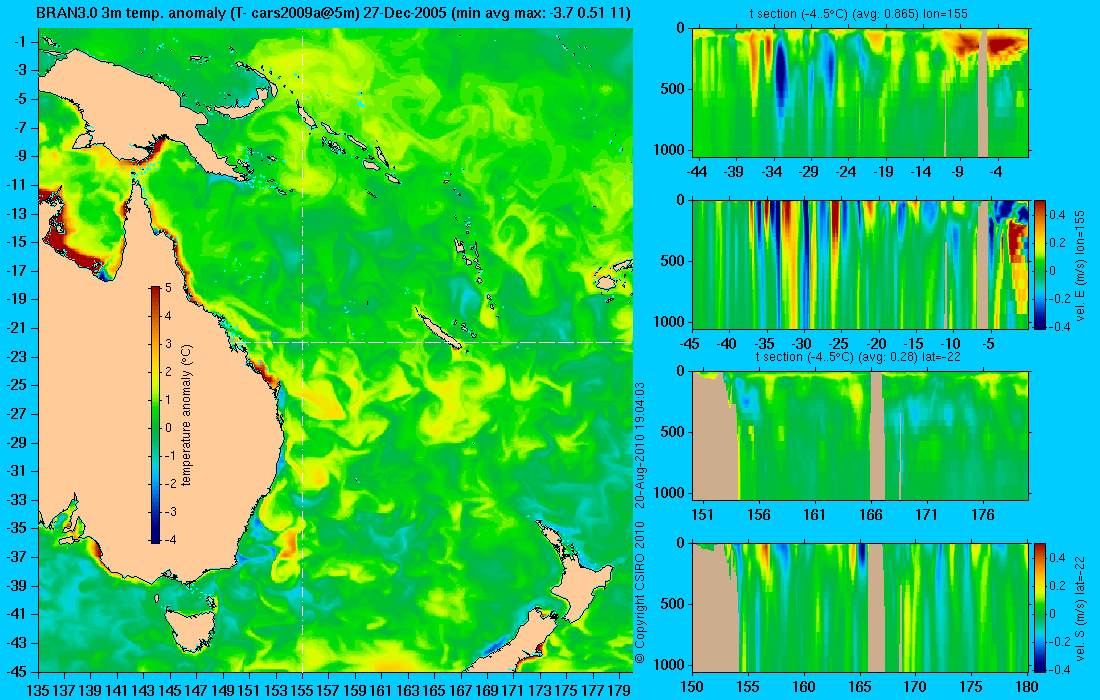Click the 'temperature anomaly (°C)' colorbar label

(x=187, y=415)
